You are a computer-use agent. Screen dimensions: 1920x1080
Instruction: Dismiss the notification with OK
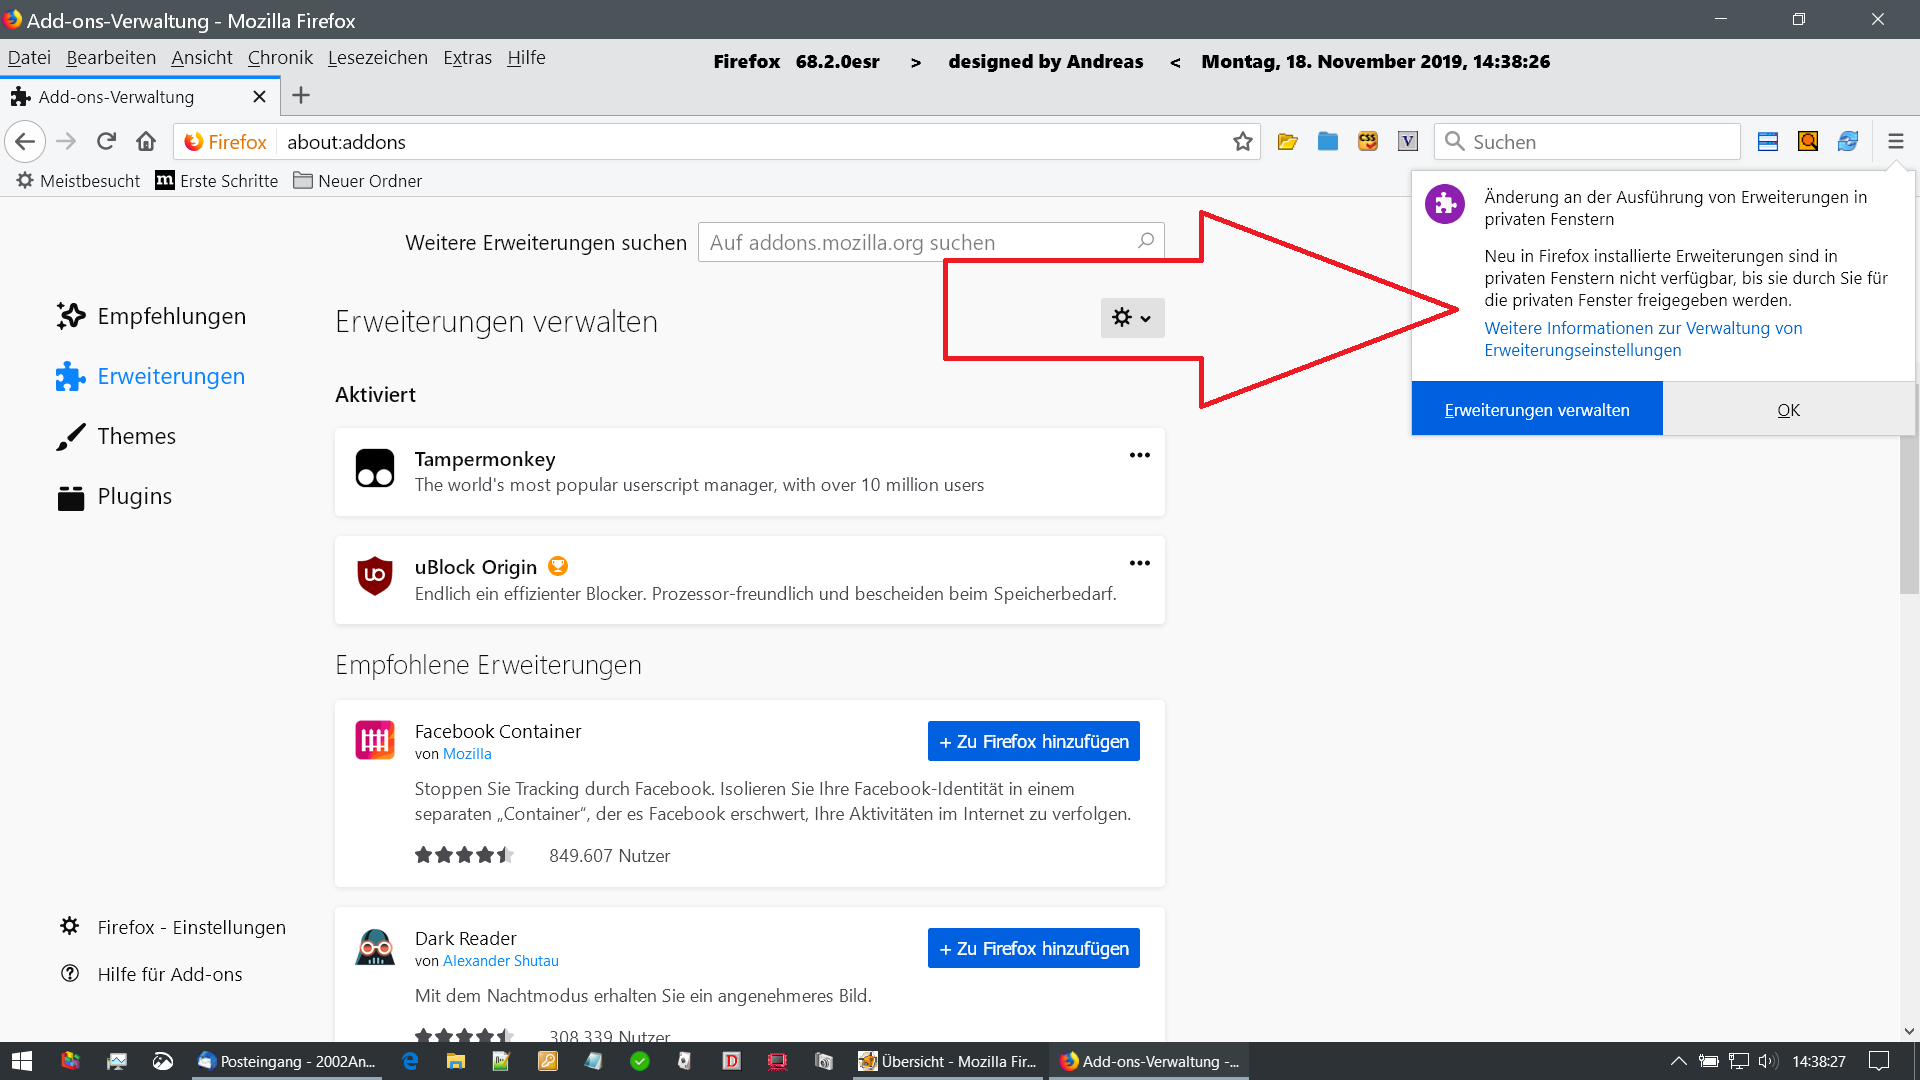click(1788, 410)
